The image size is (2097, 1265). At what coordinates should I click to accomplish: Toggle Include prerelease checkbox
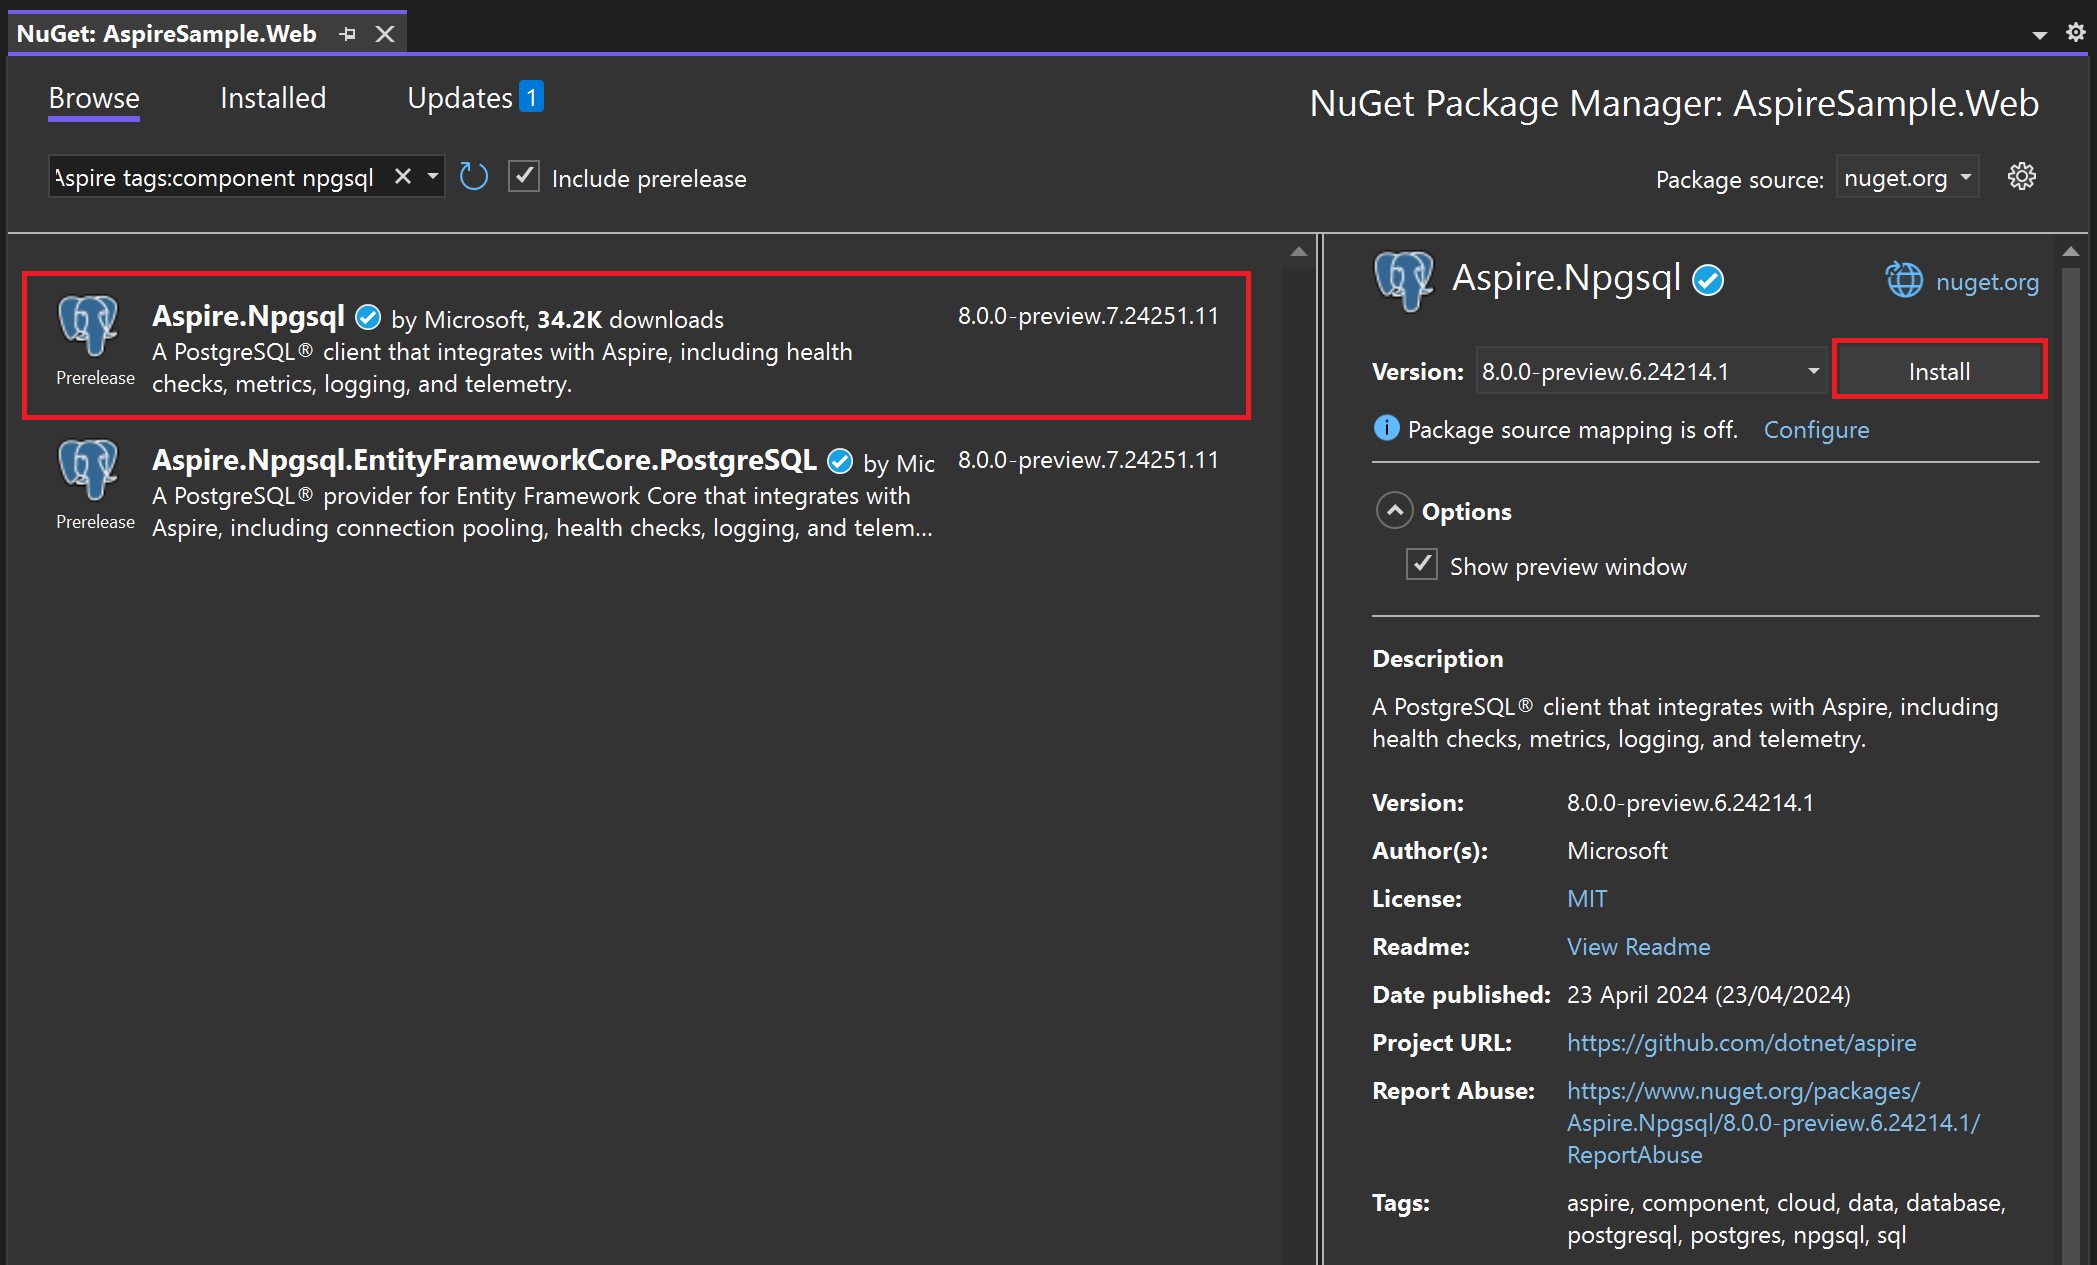tap(524, 177)
